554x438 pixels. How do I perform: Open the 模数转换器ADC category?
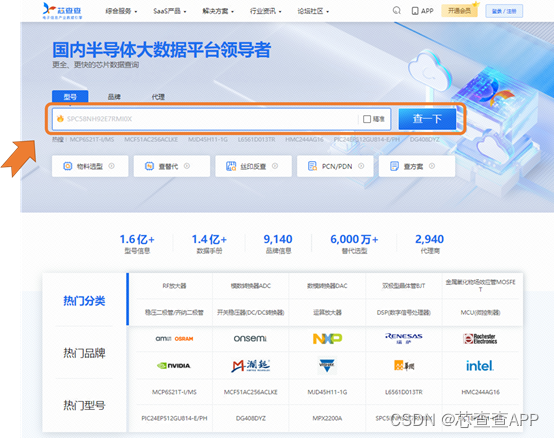pos(251,286)
